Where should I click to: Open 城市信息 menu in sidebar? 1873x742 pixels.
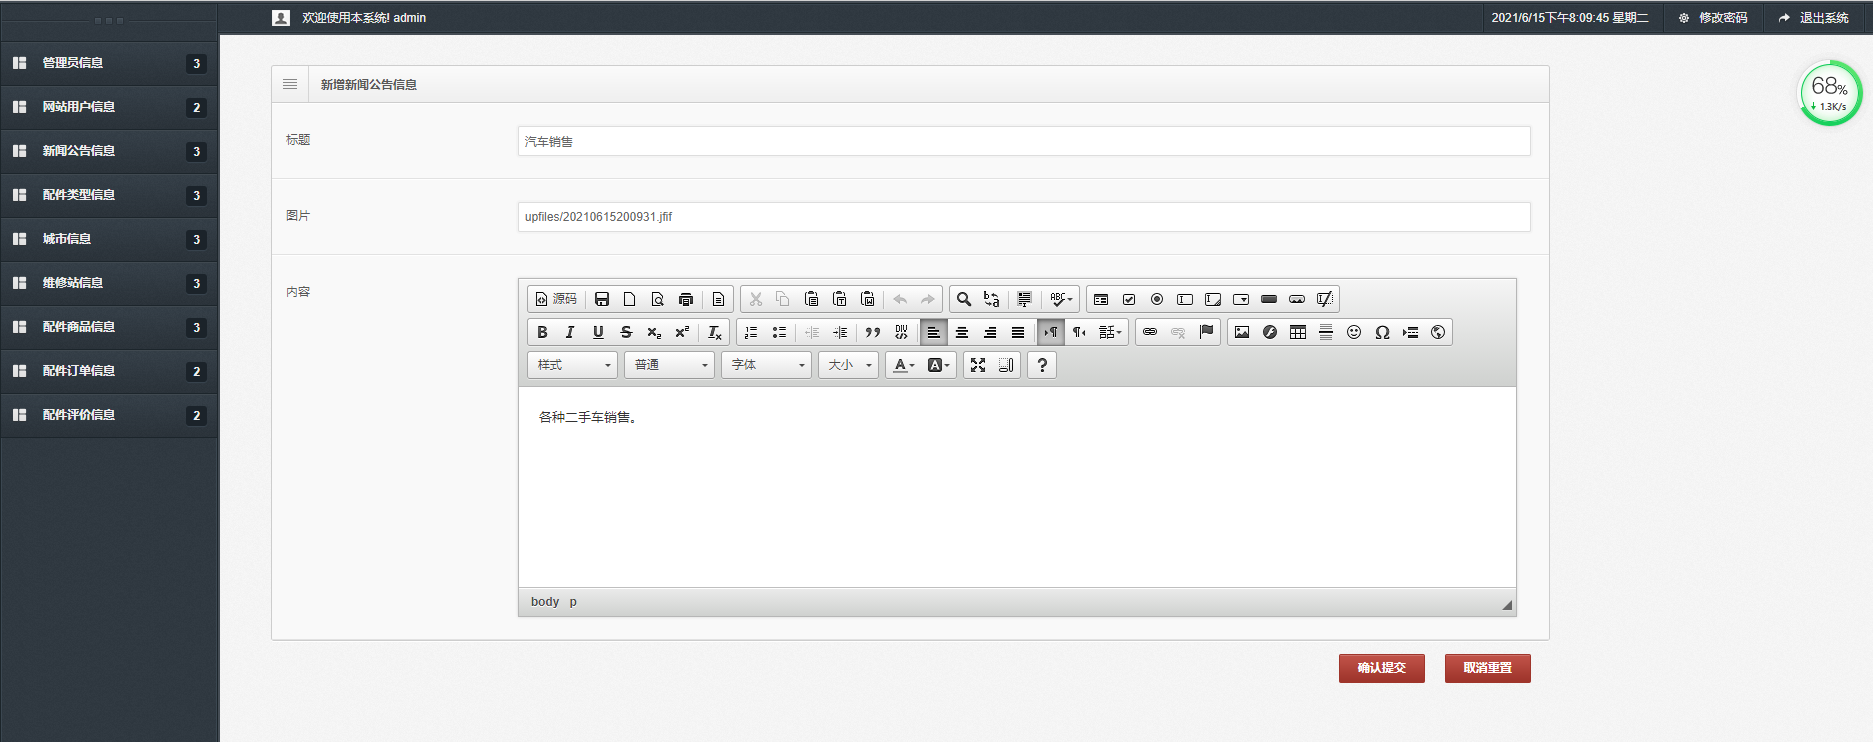109,239
